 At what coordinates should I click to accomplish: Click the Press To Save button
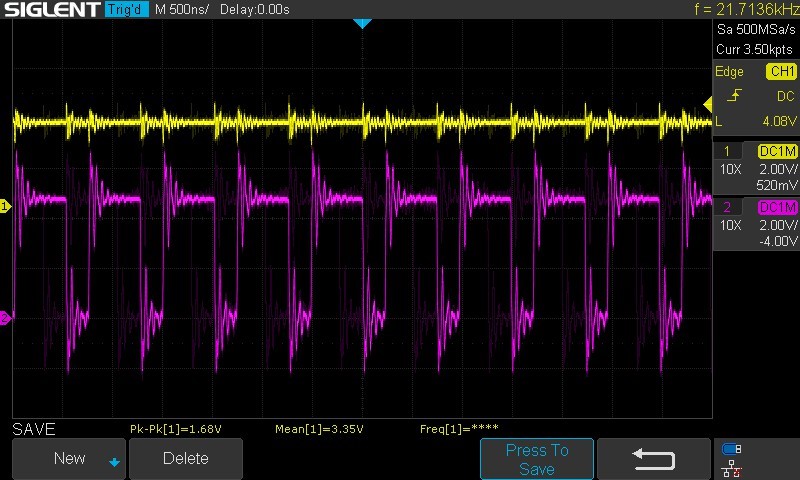[x=537, y=459]
